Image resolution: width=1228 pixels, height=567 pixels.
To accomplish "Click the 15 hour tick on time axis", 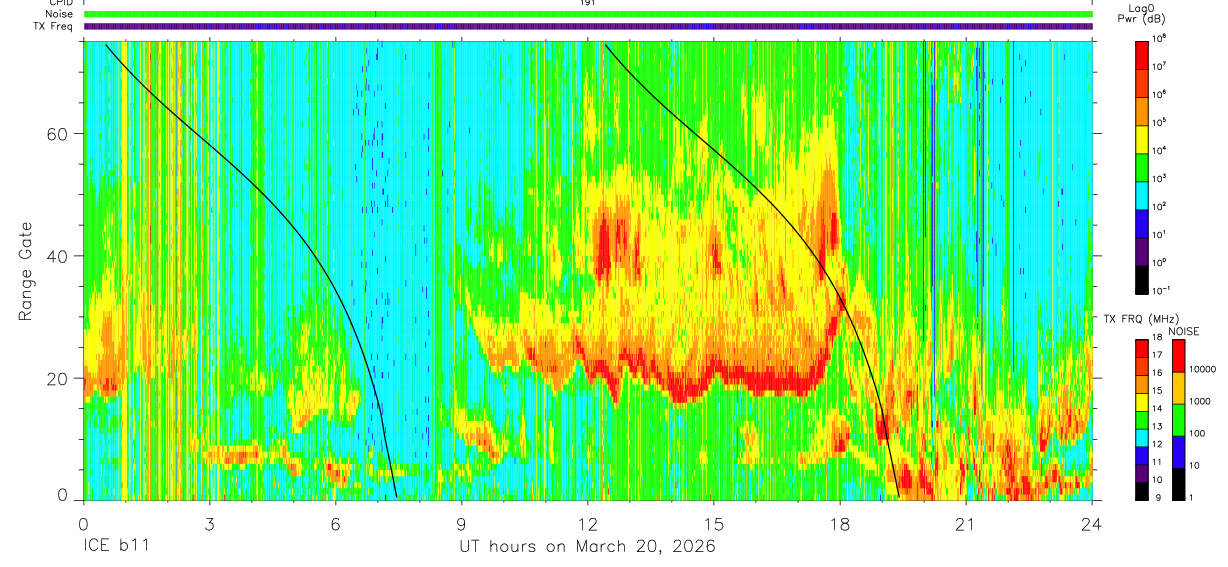I will pyautogui.click(x=714, y=524).
